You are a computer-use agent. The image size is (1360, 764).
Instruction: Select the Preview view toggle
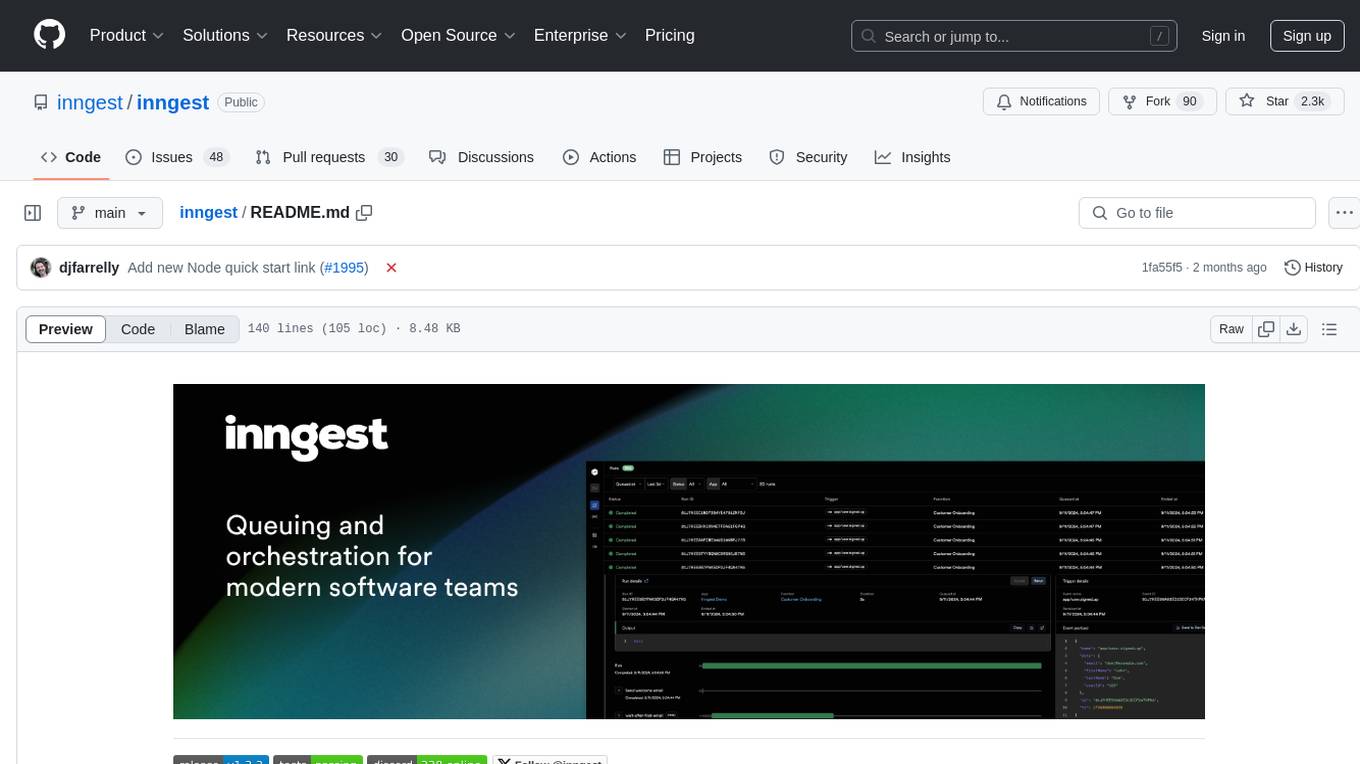[66, 329]
